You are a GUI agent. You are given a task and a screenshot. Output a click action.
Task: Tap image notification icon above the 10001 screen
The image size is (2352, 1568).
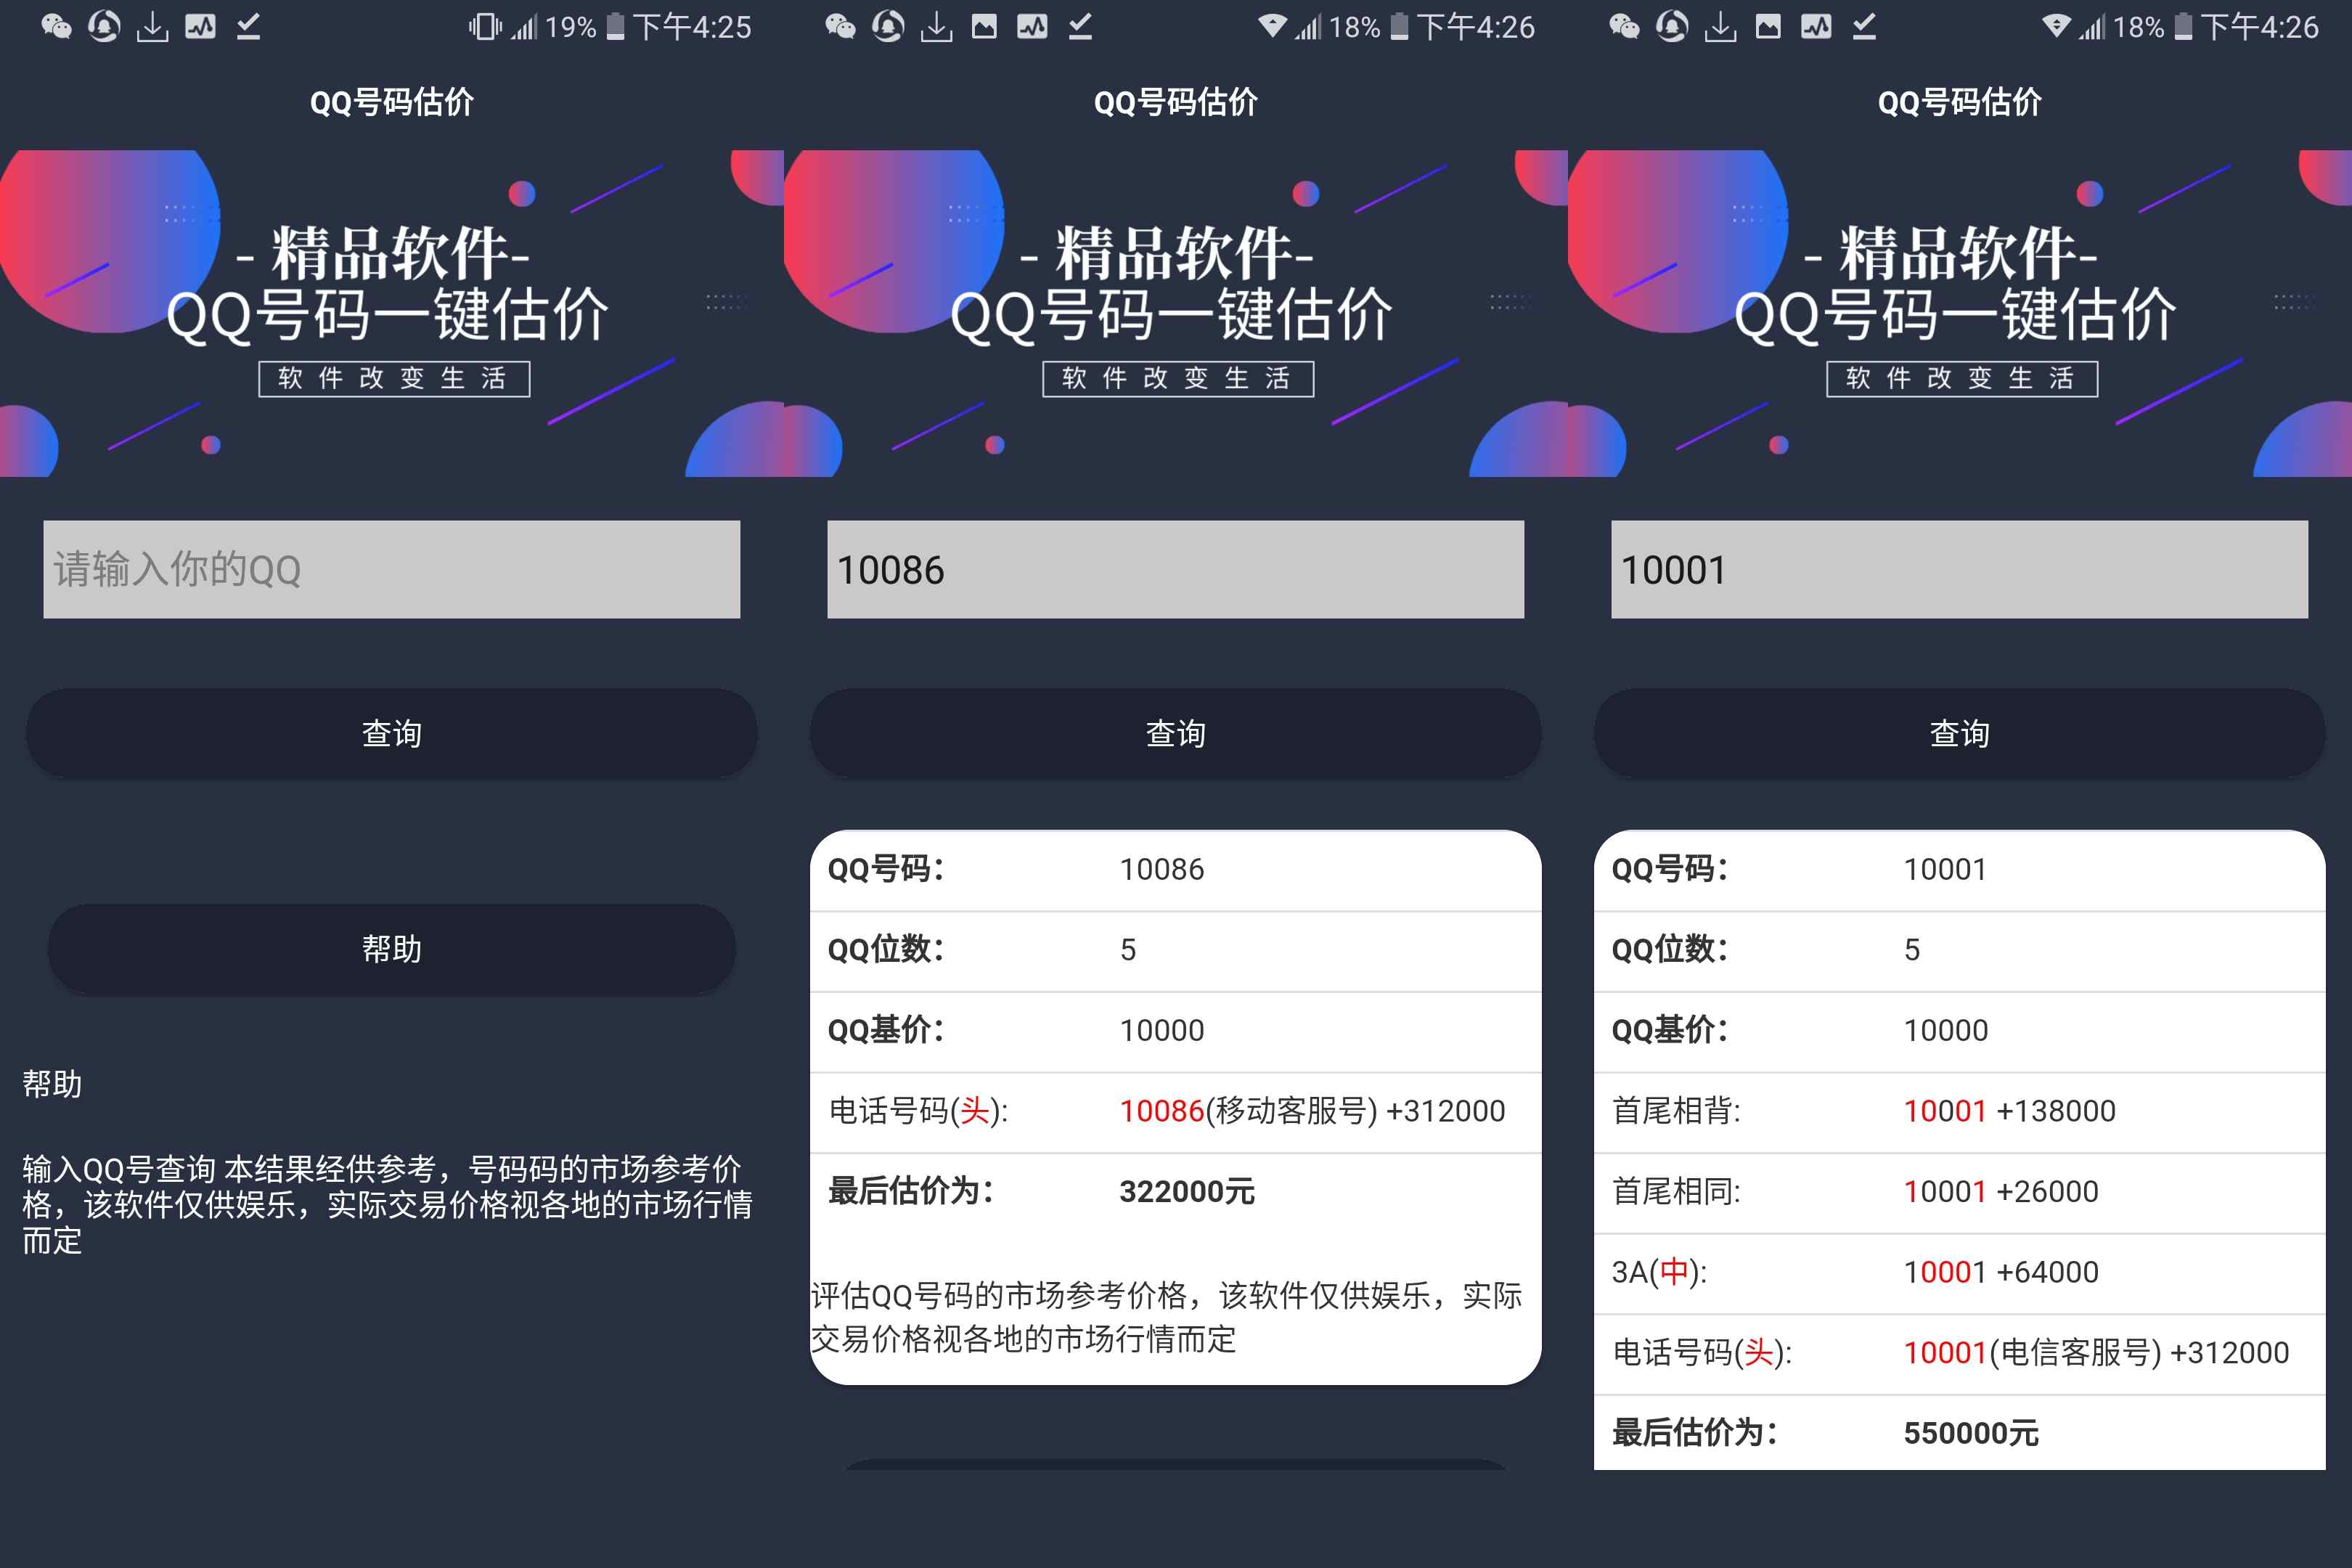click(1768, 27)
